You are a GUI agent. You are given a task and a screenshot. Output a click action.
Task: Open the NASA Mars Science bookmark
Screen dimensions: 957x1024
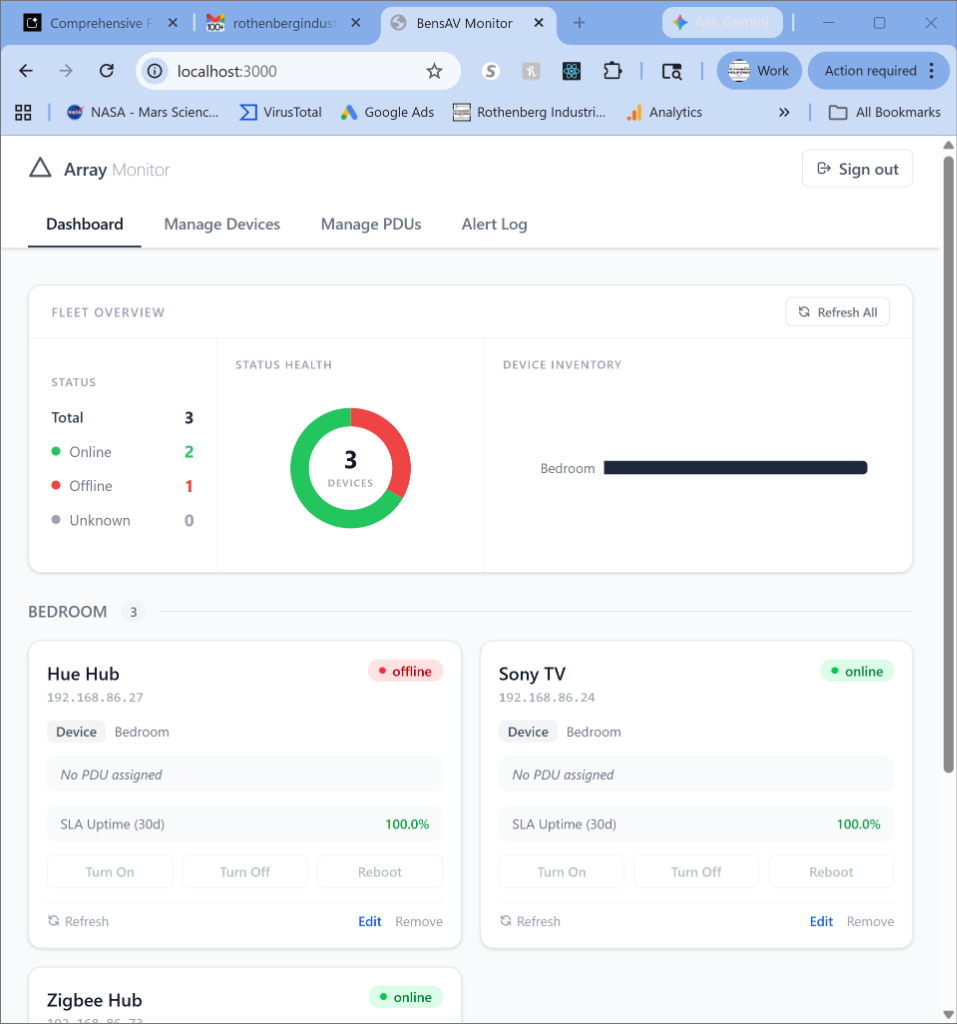tap(142, 112)
